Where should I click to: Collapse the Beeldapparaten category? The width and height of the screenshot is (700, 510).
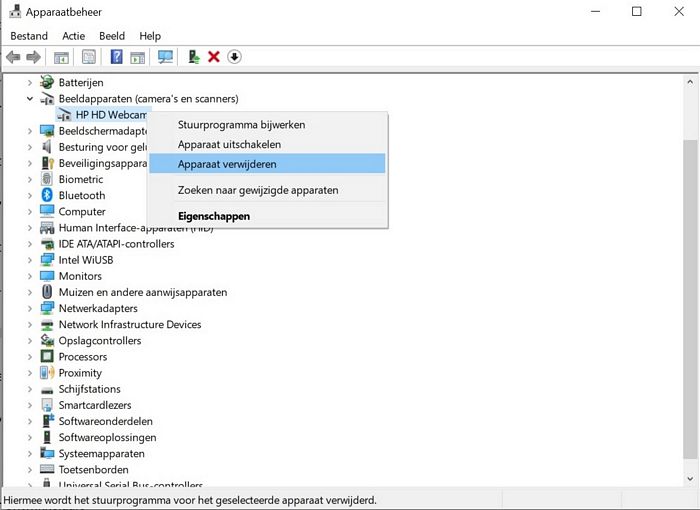pos(30,99)
